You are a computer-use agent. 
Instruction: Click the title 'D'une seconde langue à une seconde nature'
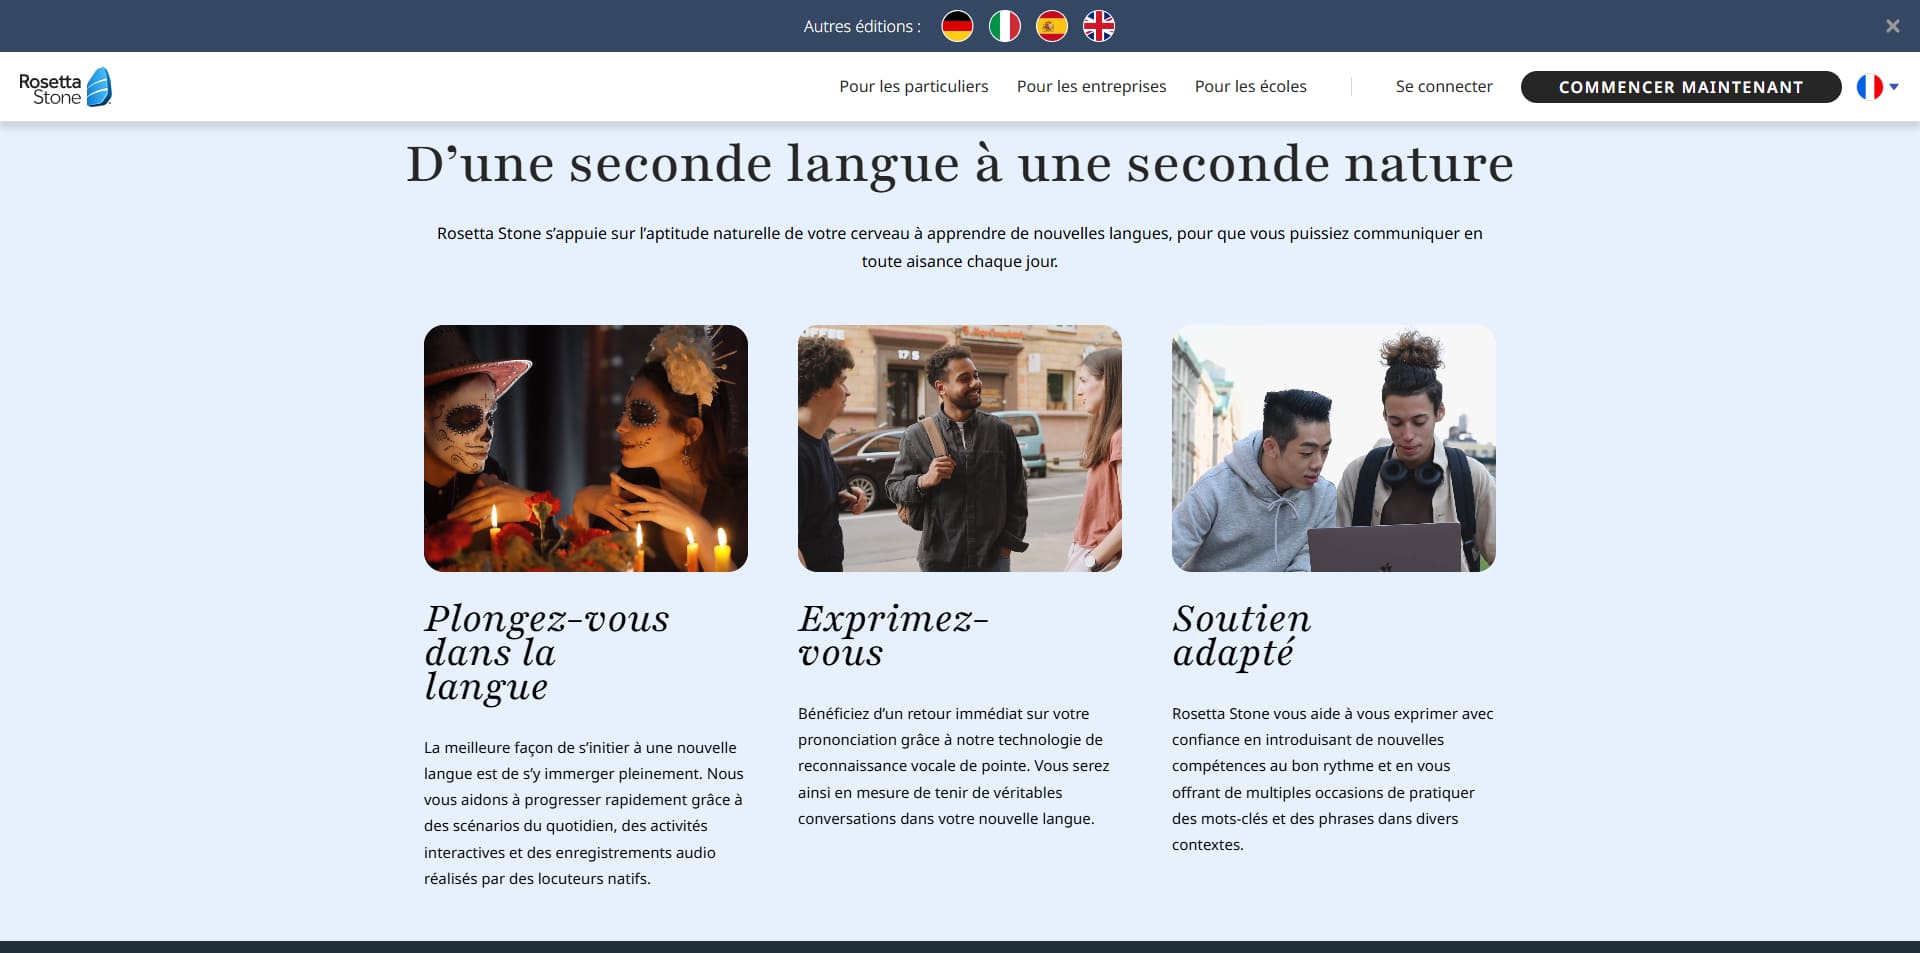[x=960, y=164]
